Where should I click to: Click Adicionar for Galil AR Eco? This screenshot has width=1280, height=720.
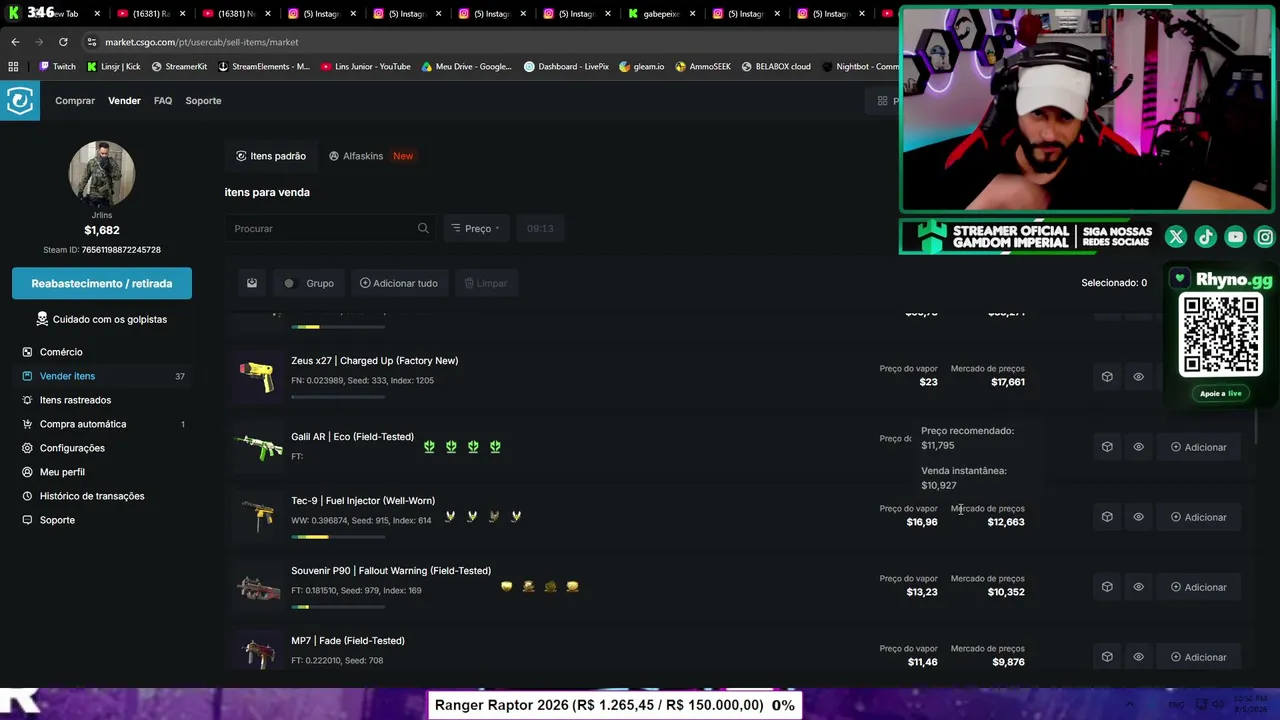(1198, 447)
